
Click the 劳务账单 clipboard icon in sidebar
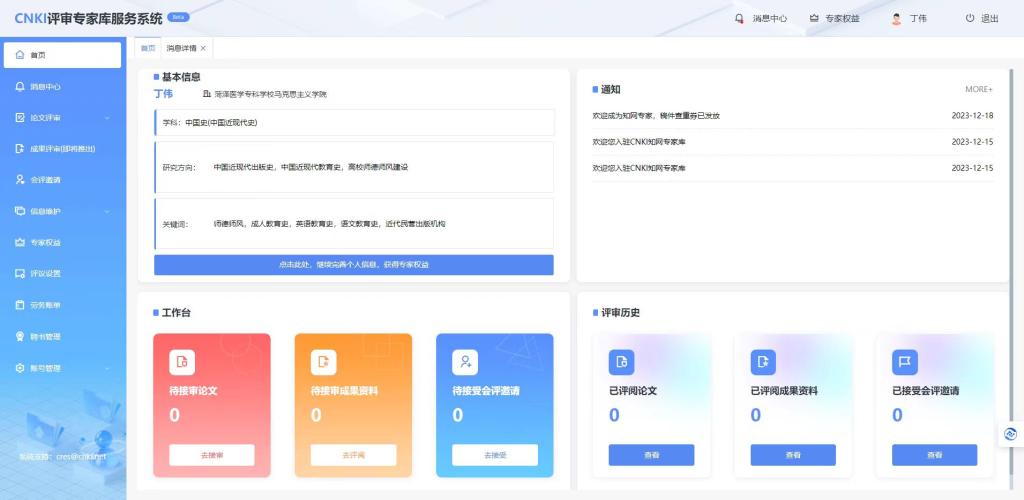[x=20, y=305]
